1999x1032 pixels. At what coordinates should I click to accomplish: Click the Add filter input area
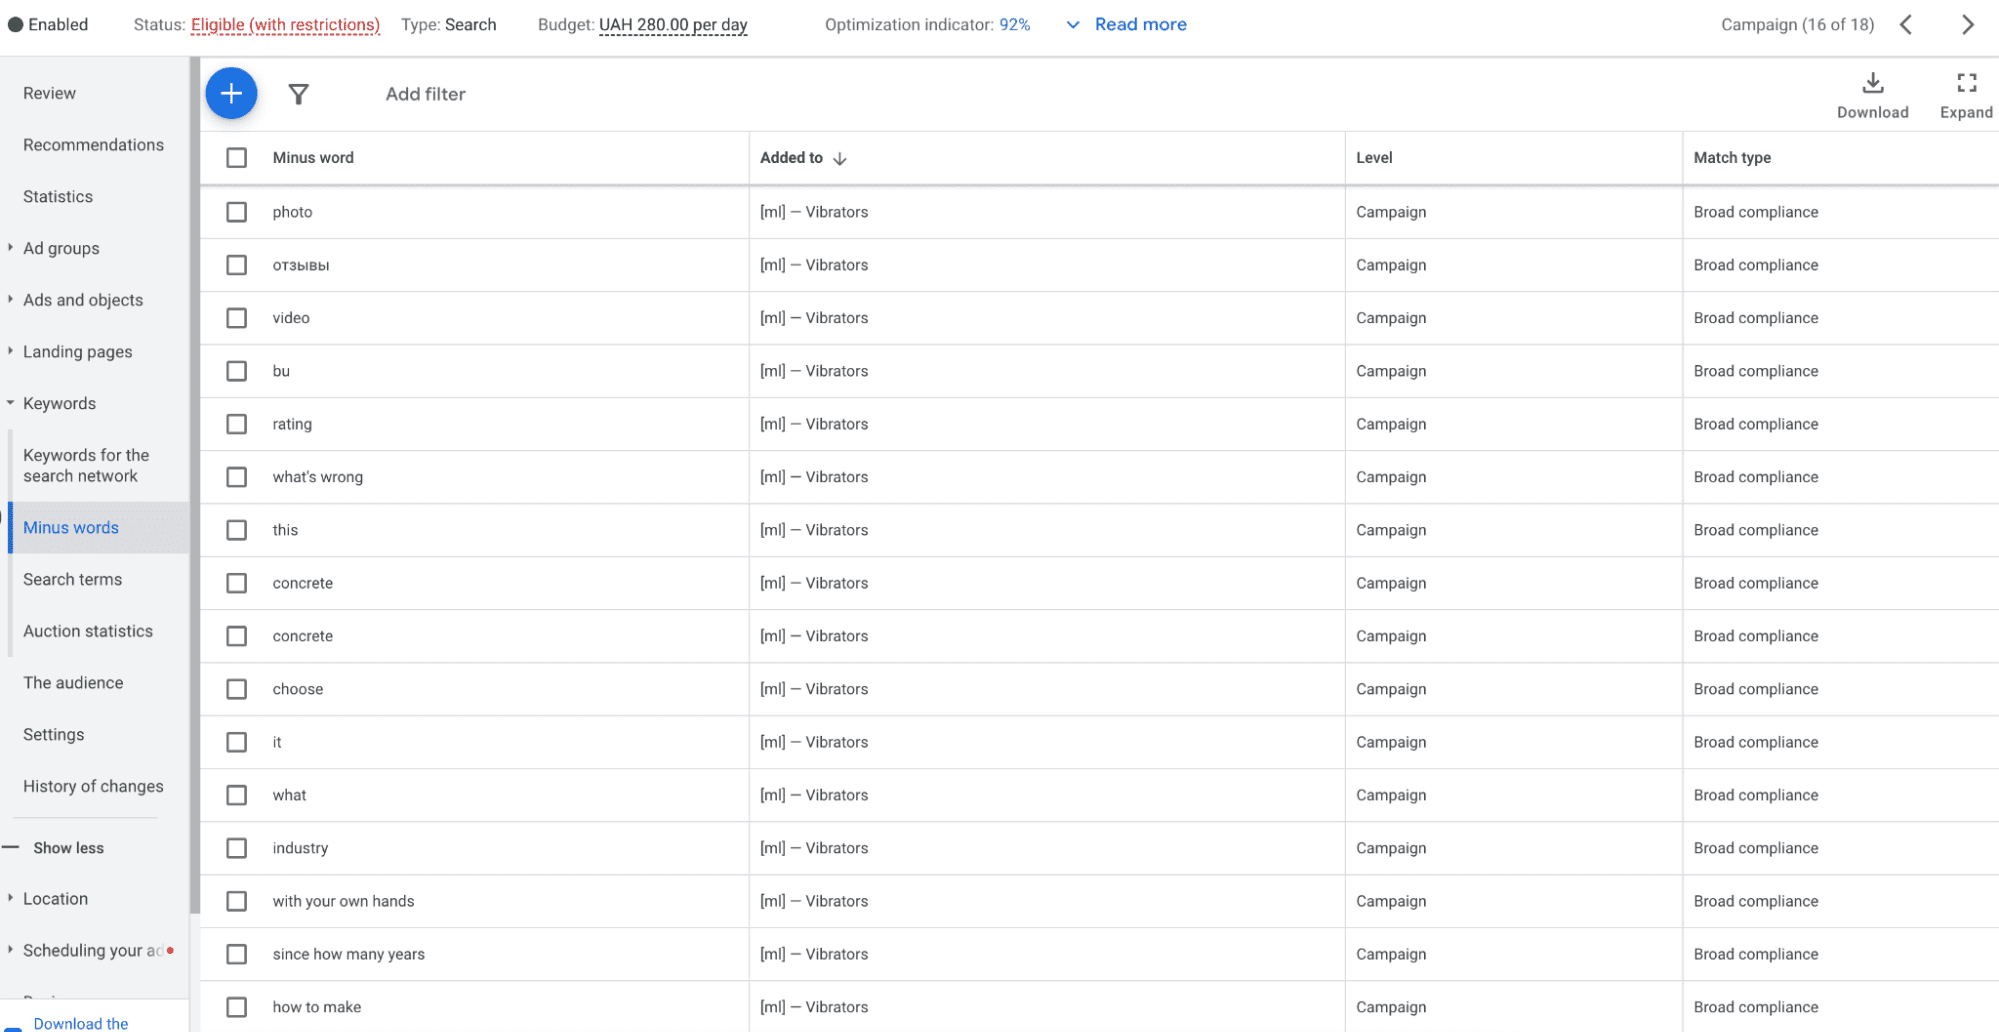pos(424,93)
